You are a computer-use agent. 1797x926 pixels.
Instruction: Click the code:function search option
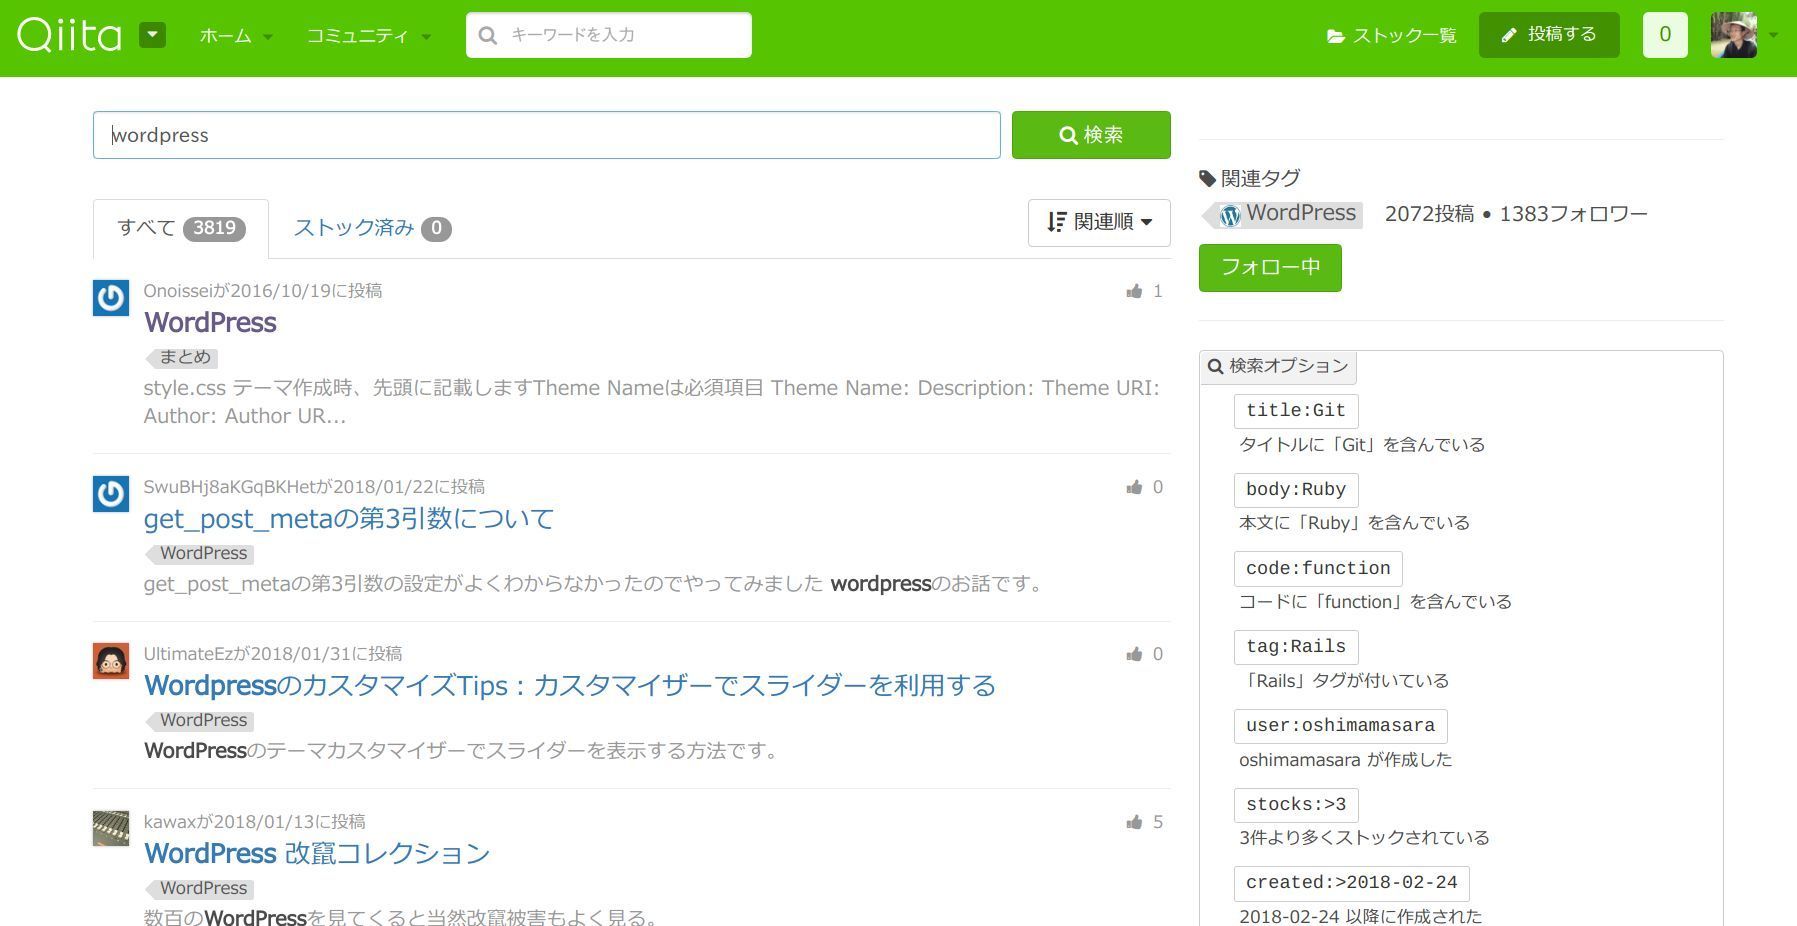tap(1318, 568)
